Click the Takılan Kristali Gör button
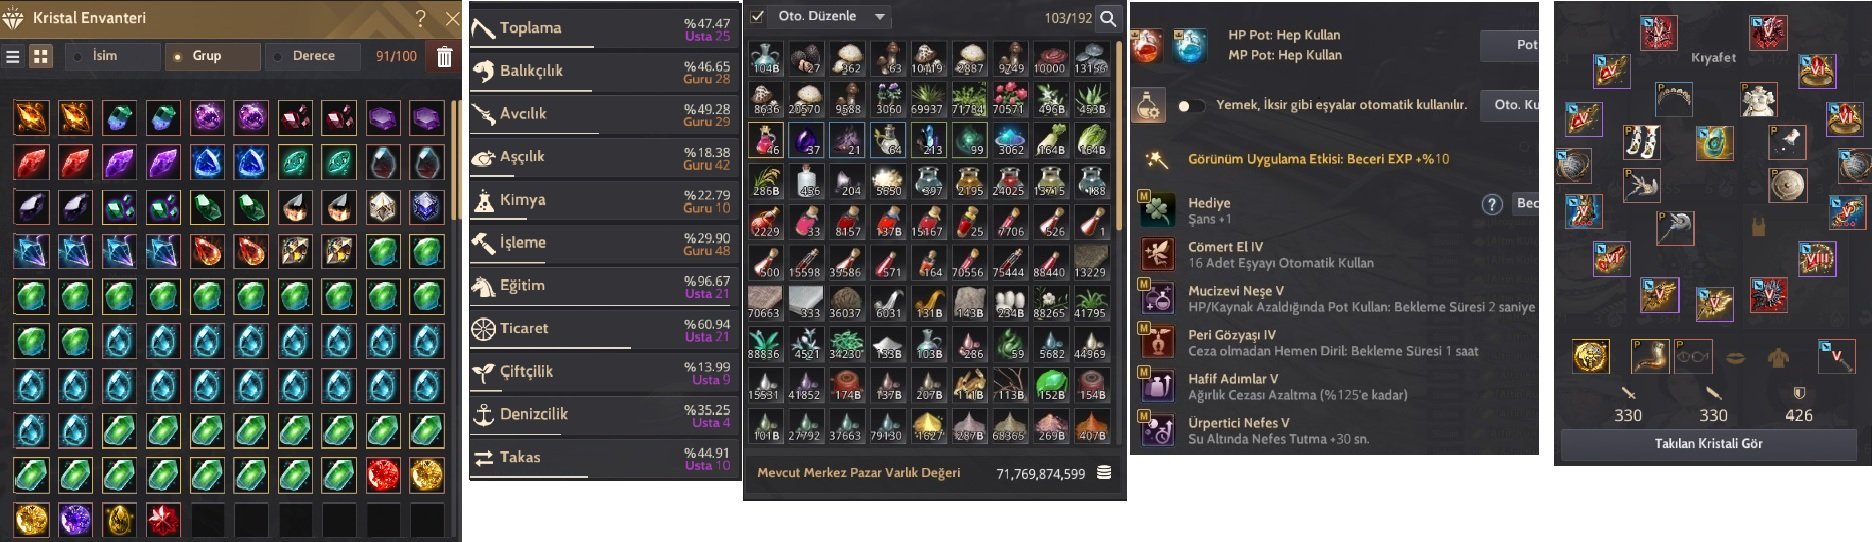 pyautogui.click(x=1708, y=443)
